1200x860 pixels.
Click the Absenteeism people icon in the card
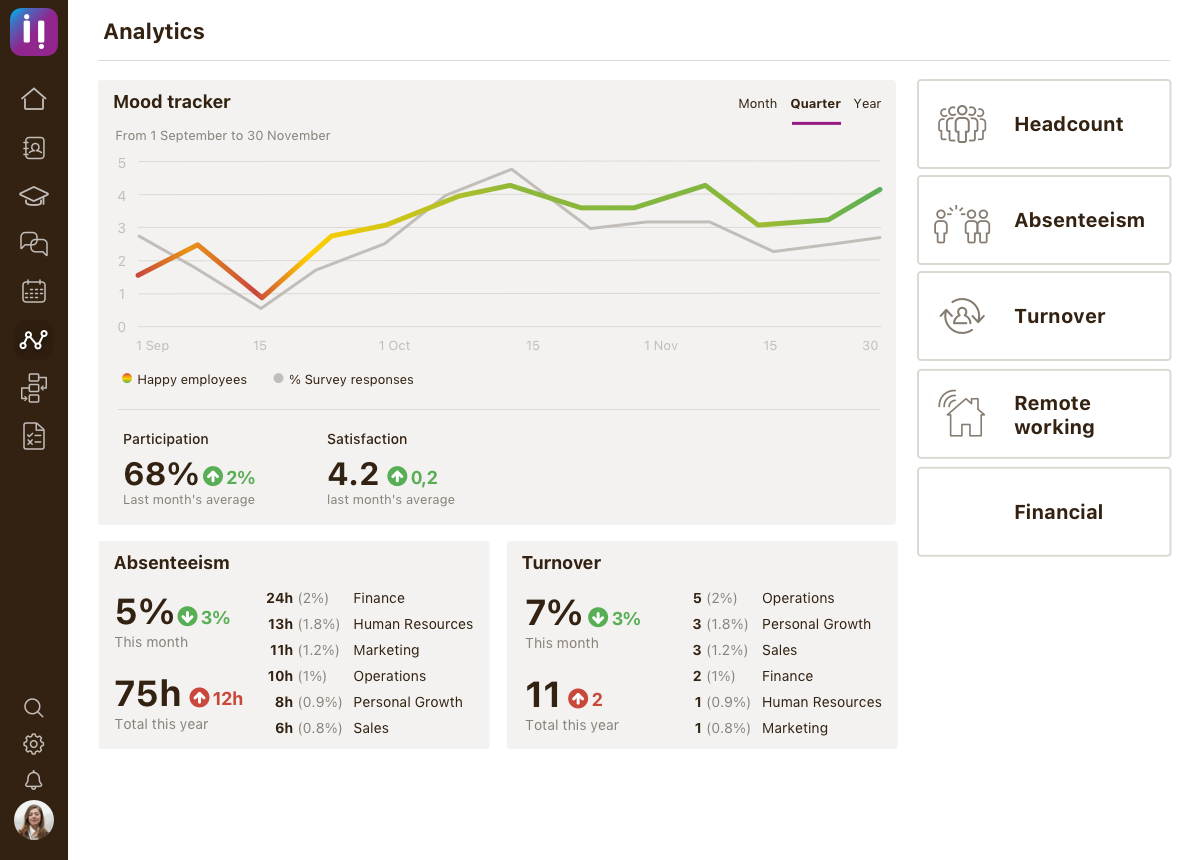pyautogui.click(x=962, y=224)
